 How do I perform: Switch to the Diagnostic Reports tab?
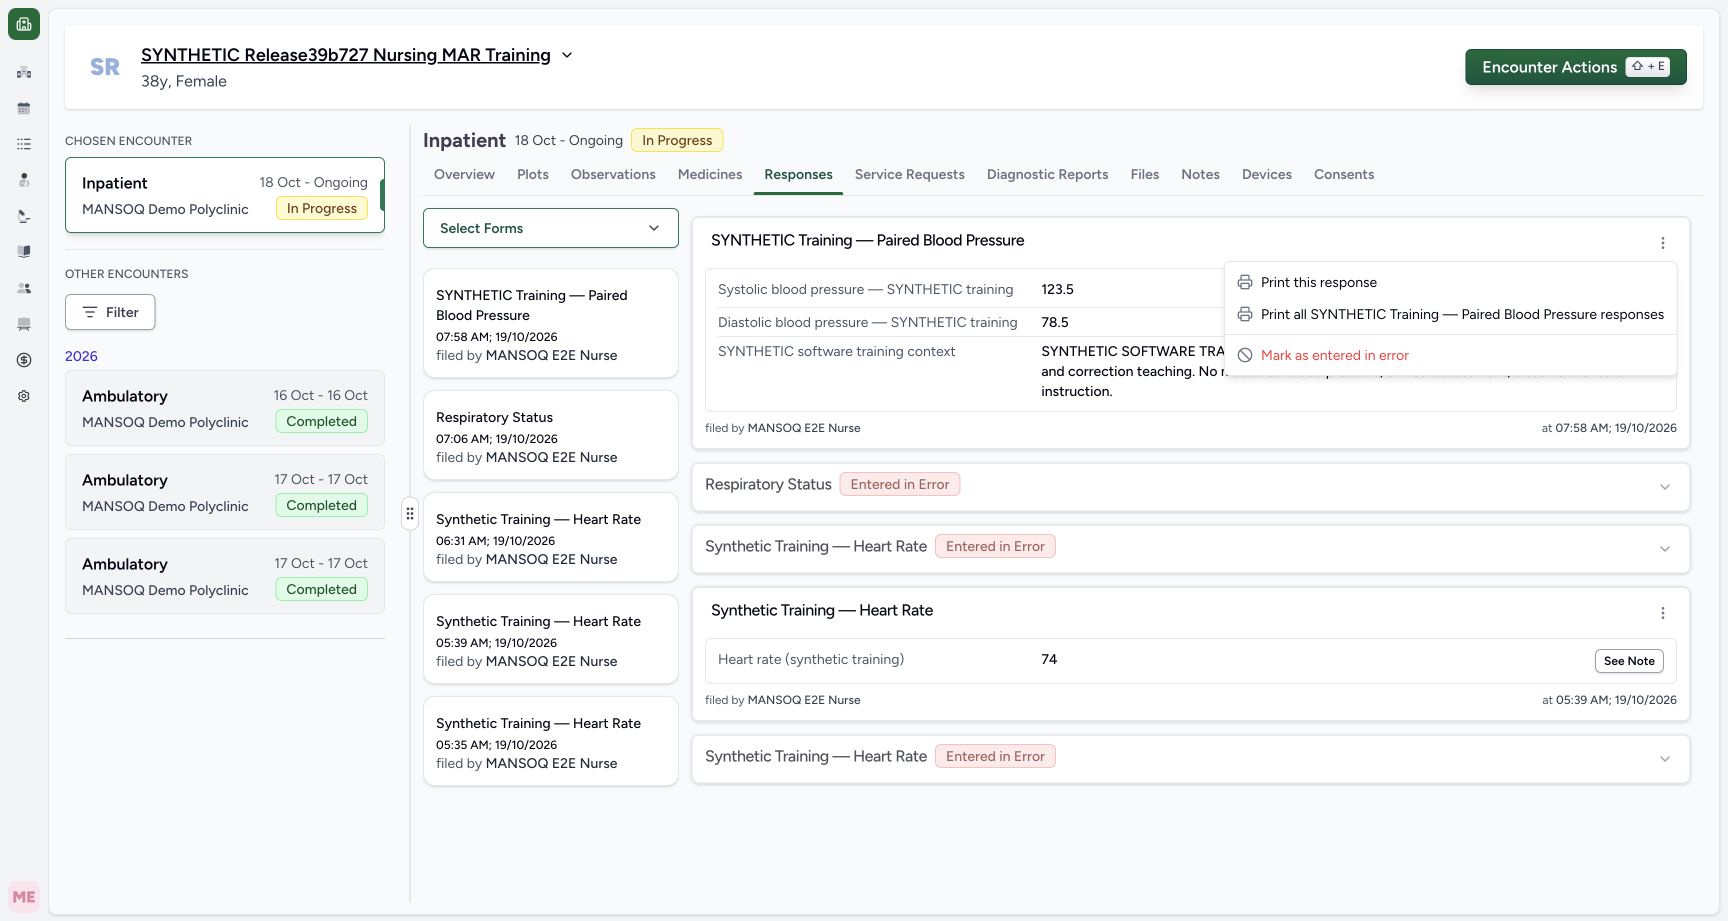tap(1047, 174)
